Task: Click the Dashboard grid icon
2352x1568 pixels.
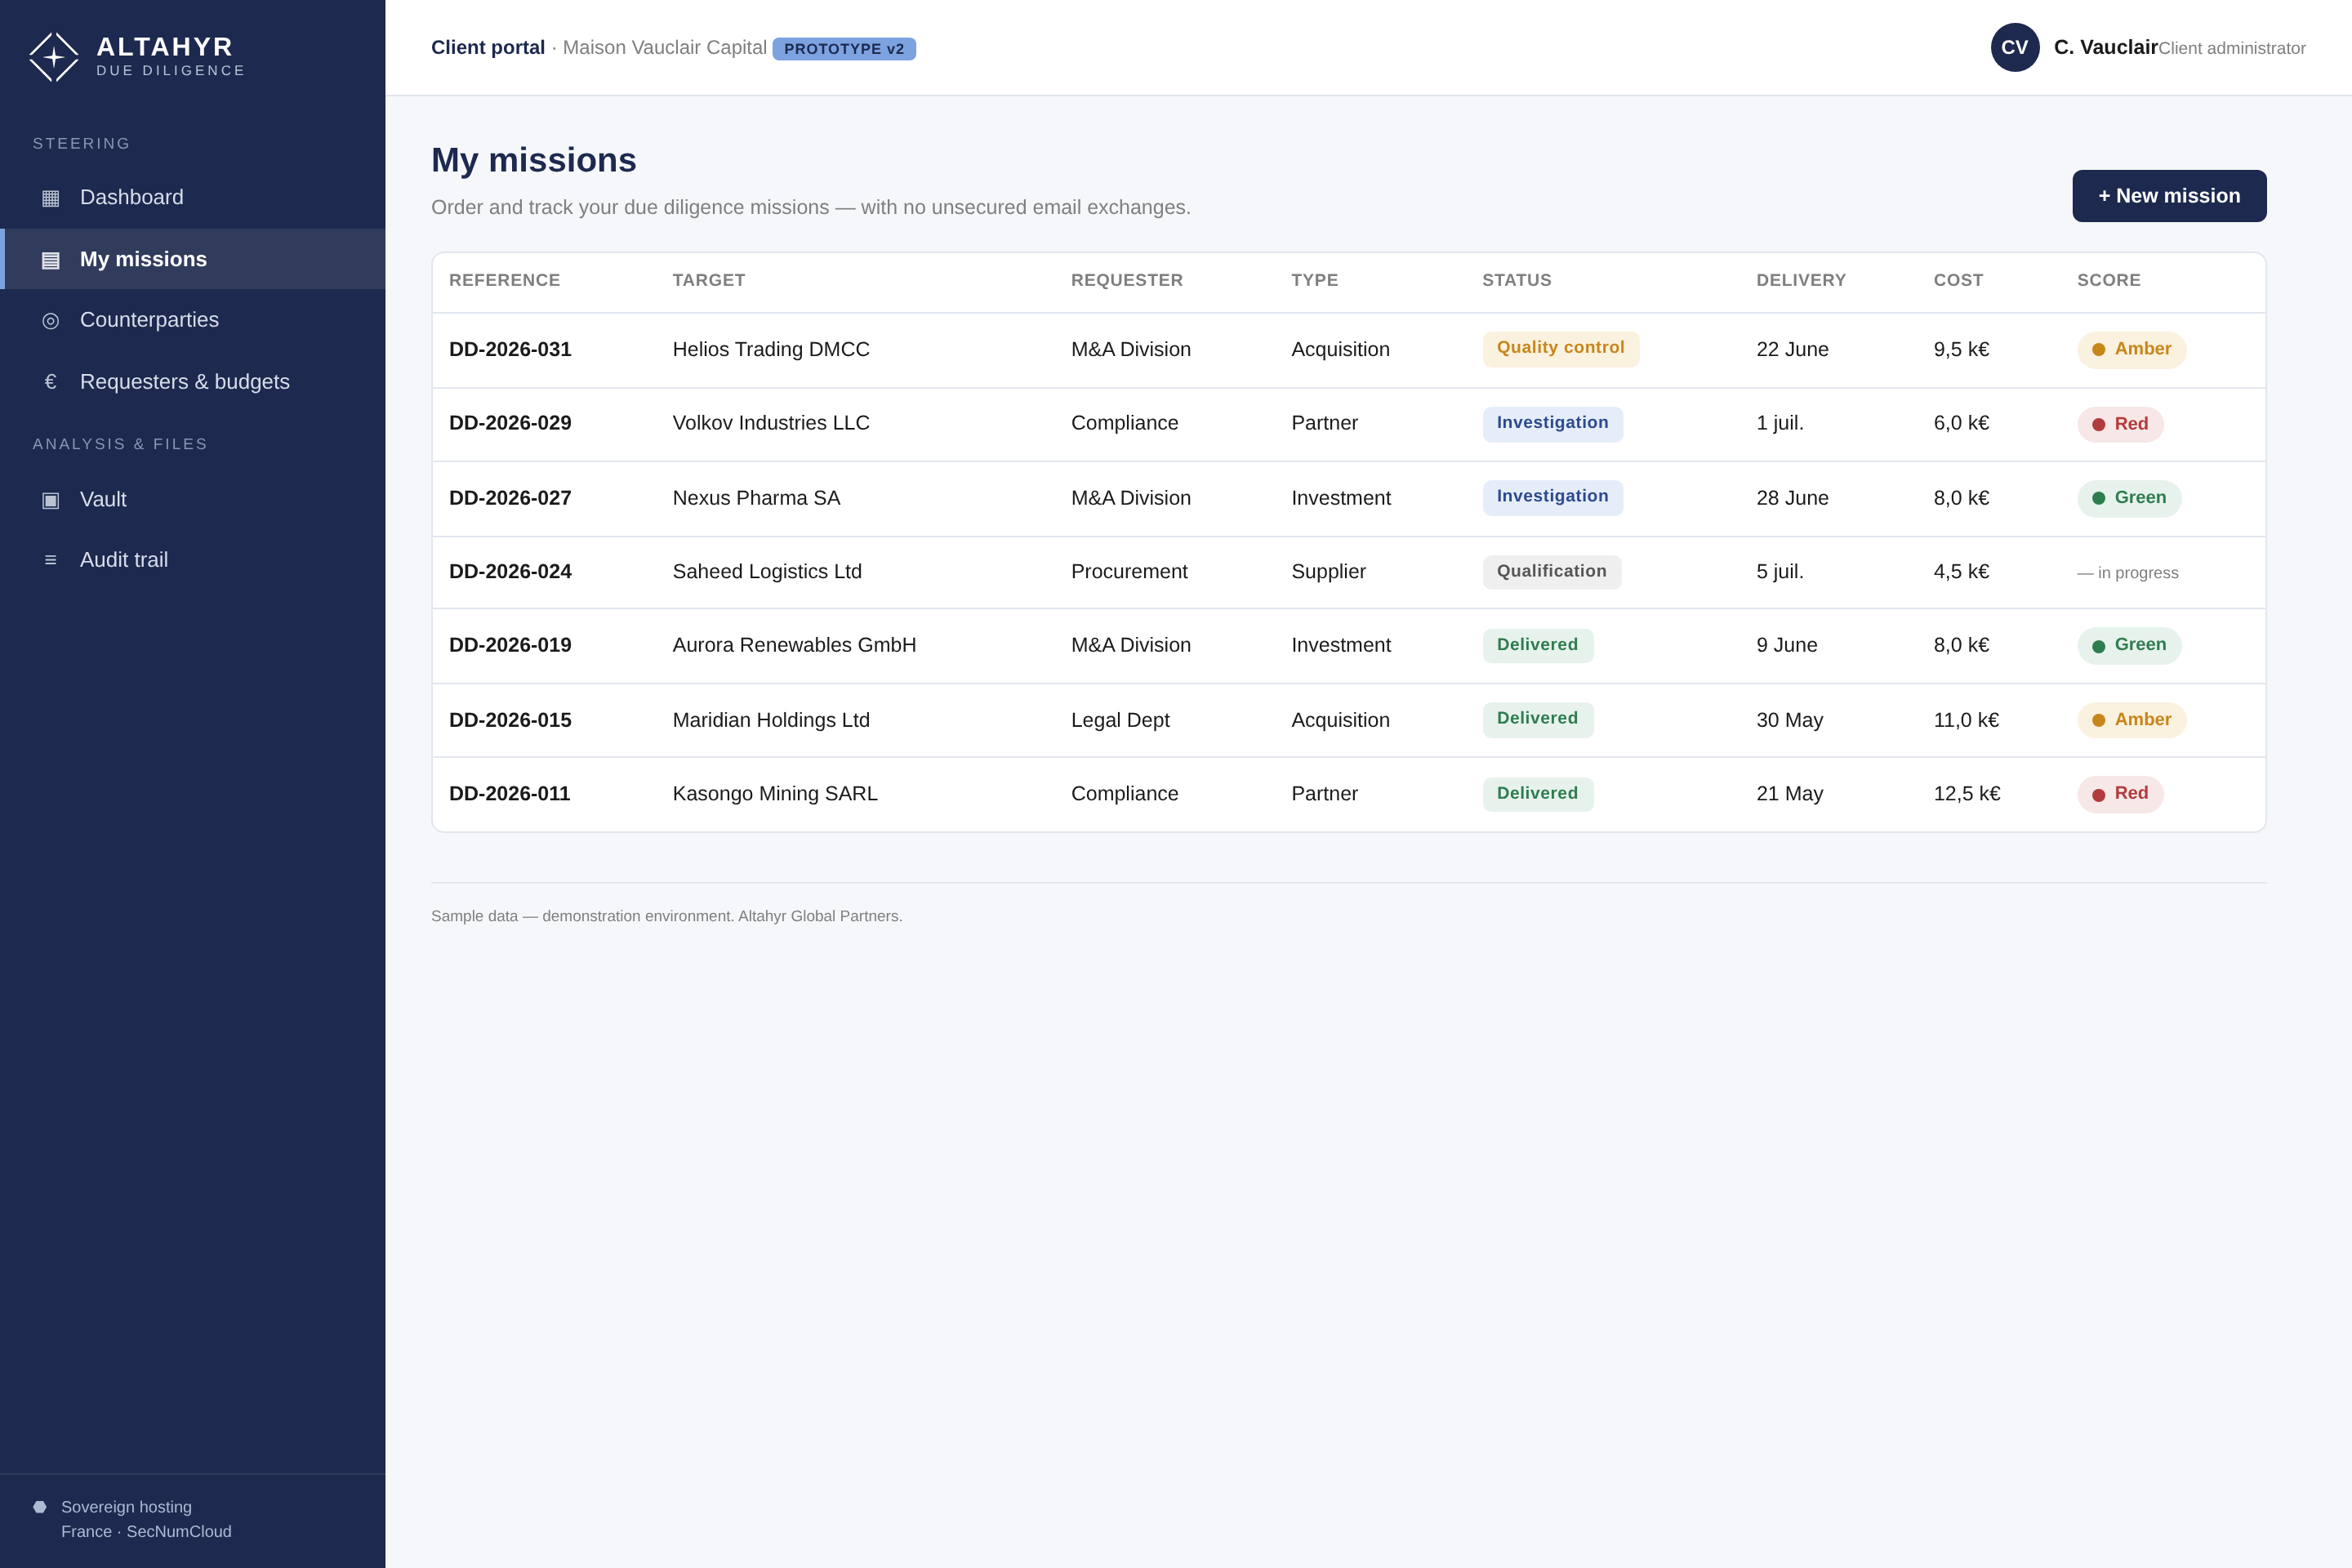Action: click(50, 198)
